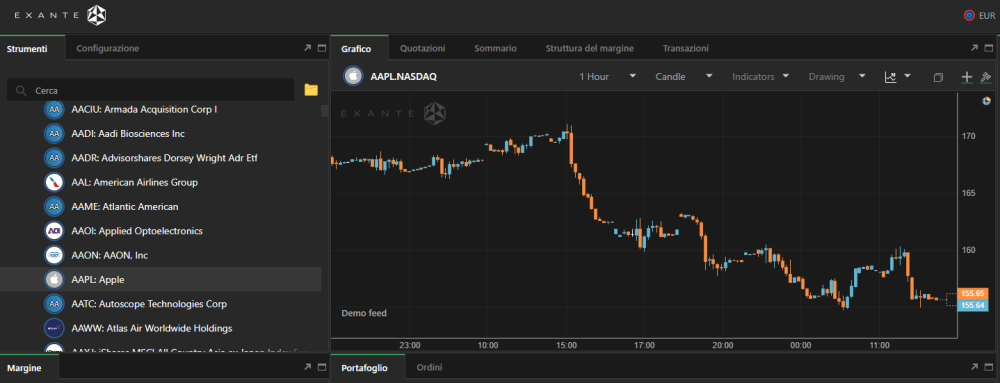Viewport: 1000px width, 383px height.
Task: Click the AAPL.NASDAQ symbol label
Action: (x=404, y=76)
